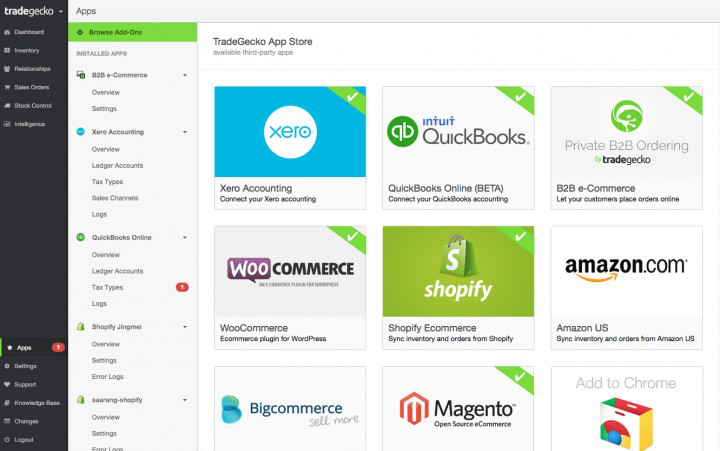This screenshot has width=720, height=451.
Task: Click the QuickBooks tile installed checkmark ribbon
Action: coord(519,97)
